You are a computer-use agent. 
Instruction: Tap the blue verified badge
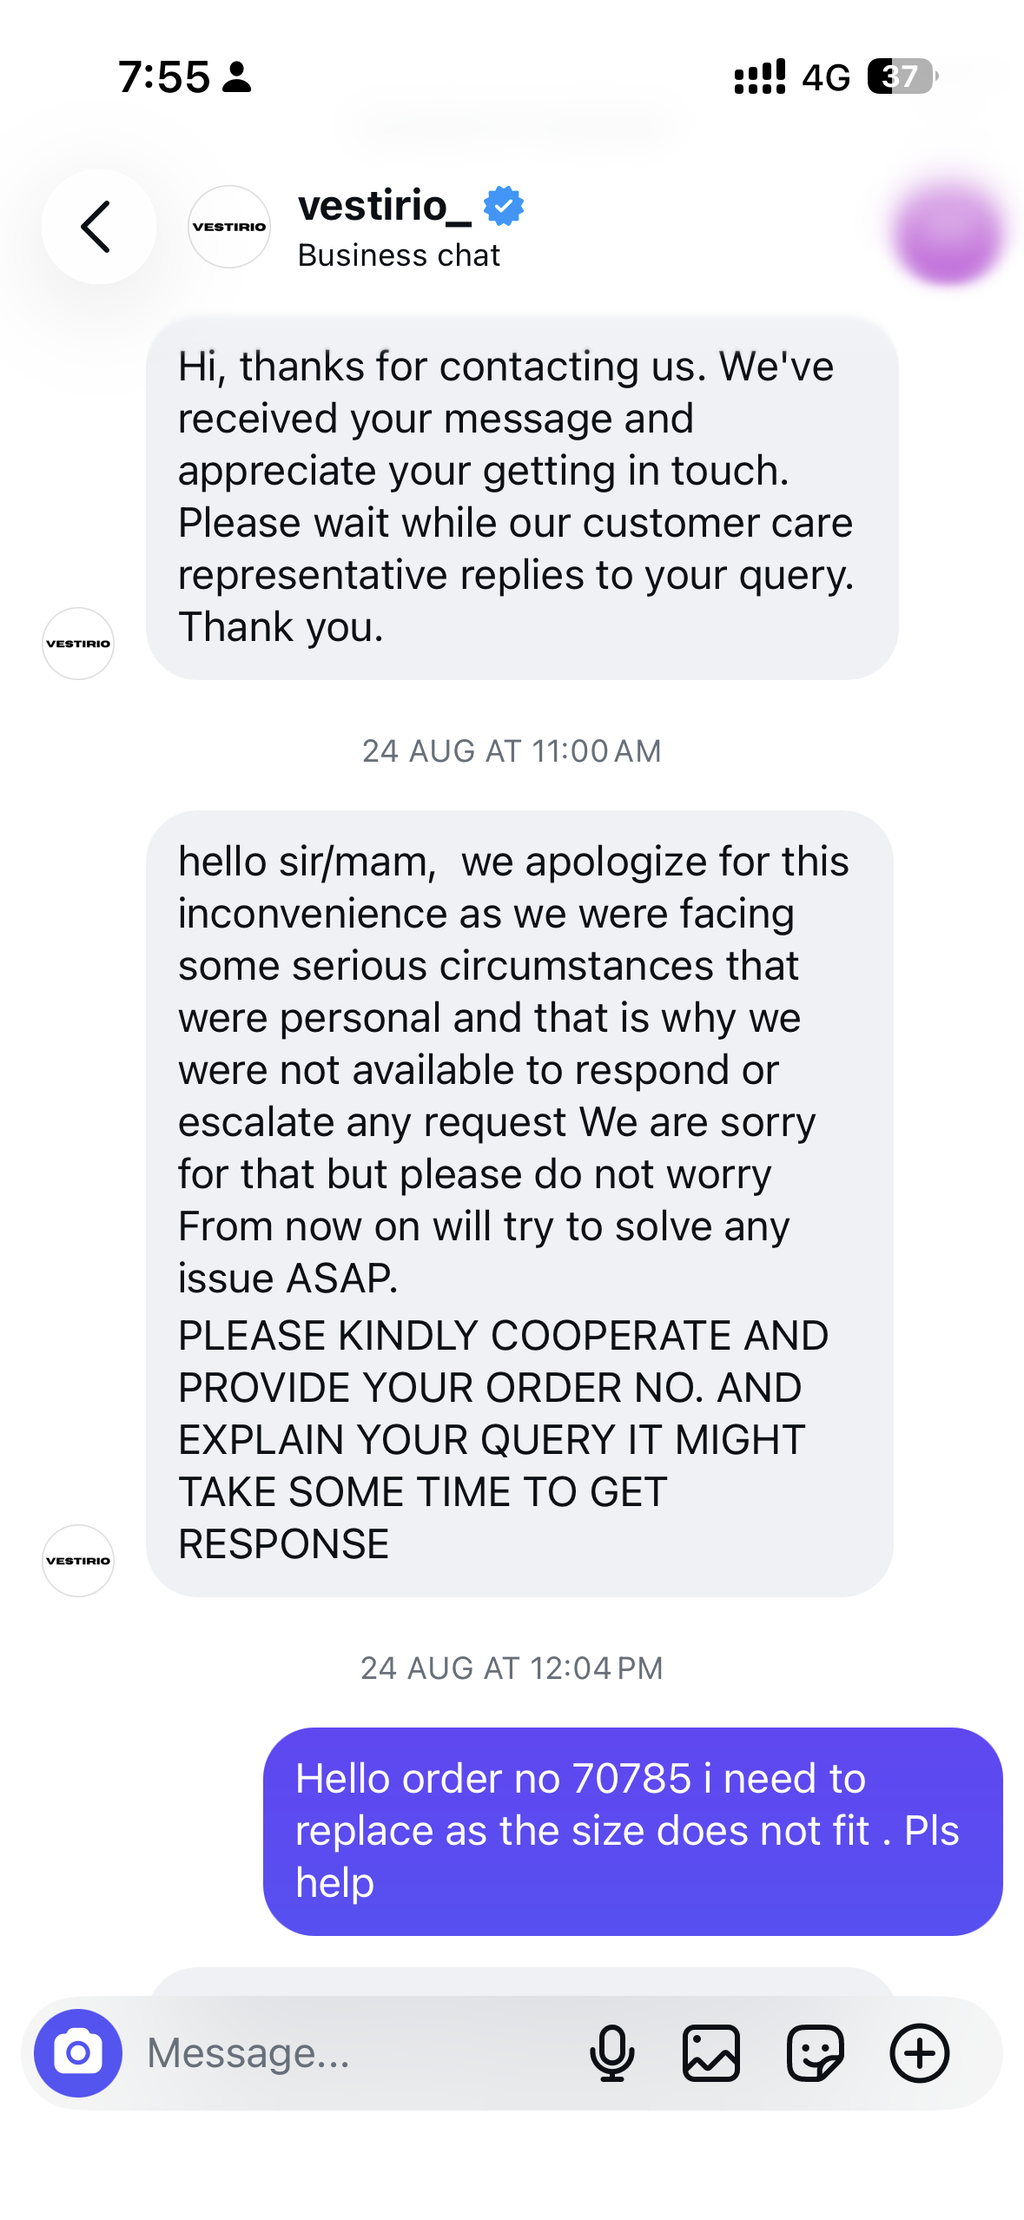[x=504, y=205]
